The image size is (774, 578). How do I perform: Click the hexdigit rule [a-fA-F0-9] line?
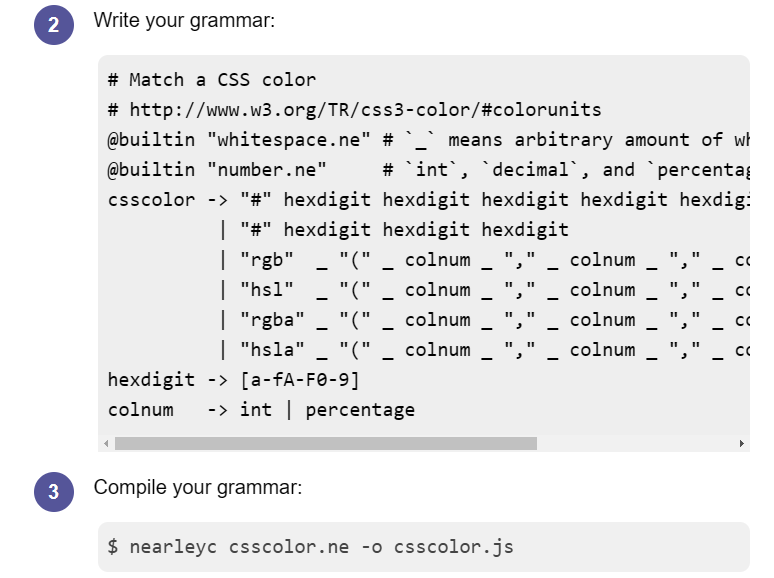233,380
